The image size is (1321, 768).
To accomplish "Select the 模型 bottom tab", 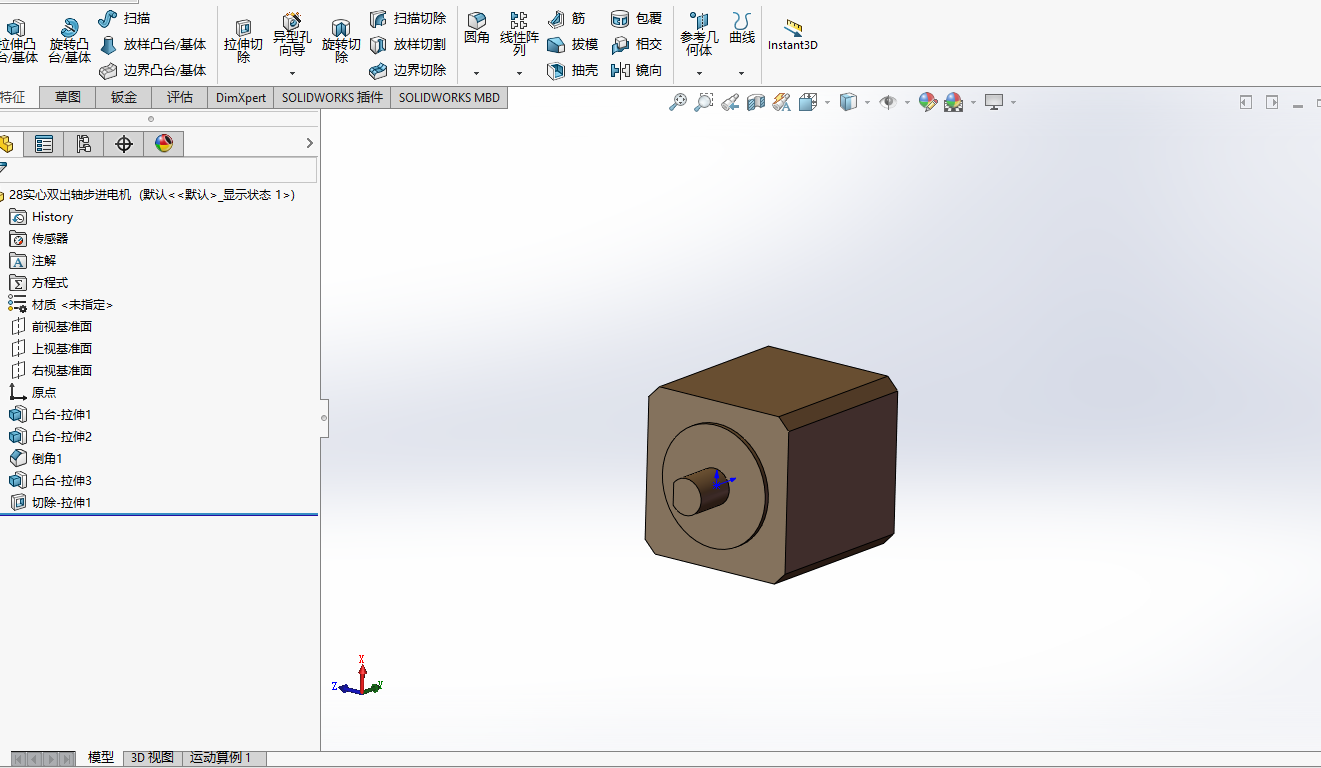I will click(100, 758).
